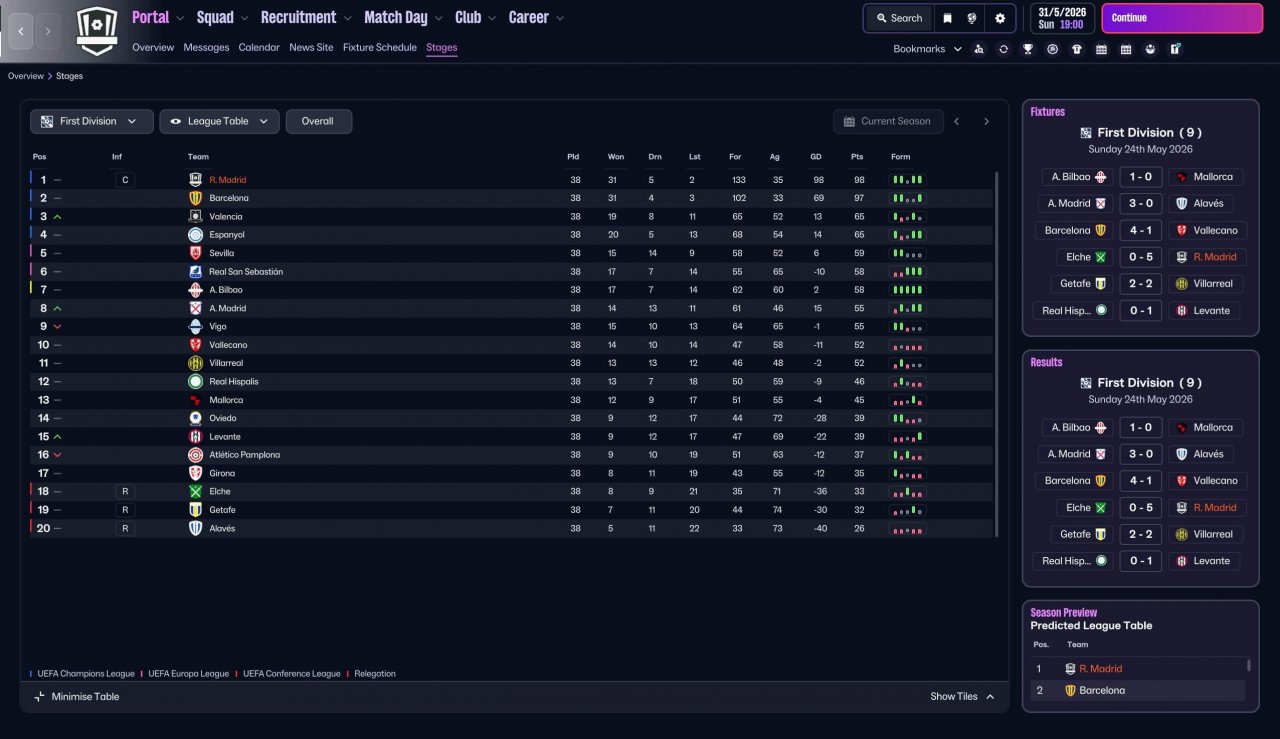1280x739 pixels.
Task: Click R. Madrid in Predicted League Table
Action: (1101, 669)
